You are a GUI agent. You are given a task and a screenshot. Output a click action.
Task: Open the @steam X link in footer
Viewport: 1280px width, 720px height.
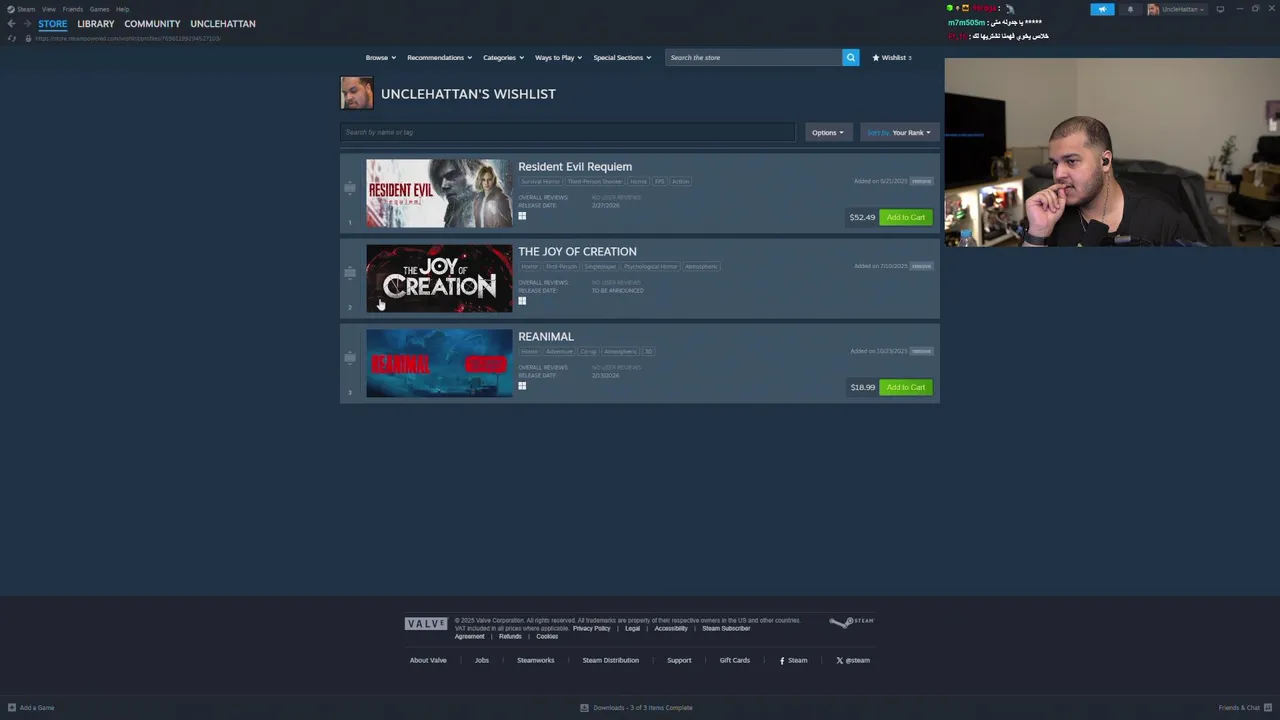tap(853, 660)
